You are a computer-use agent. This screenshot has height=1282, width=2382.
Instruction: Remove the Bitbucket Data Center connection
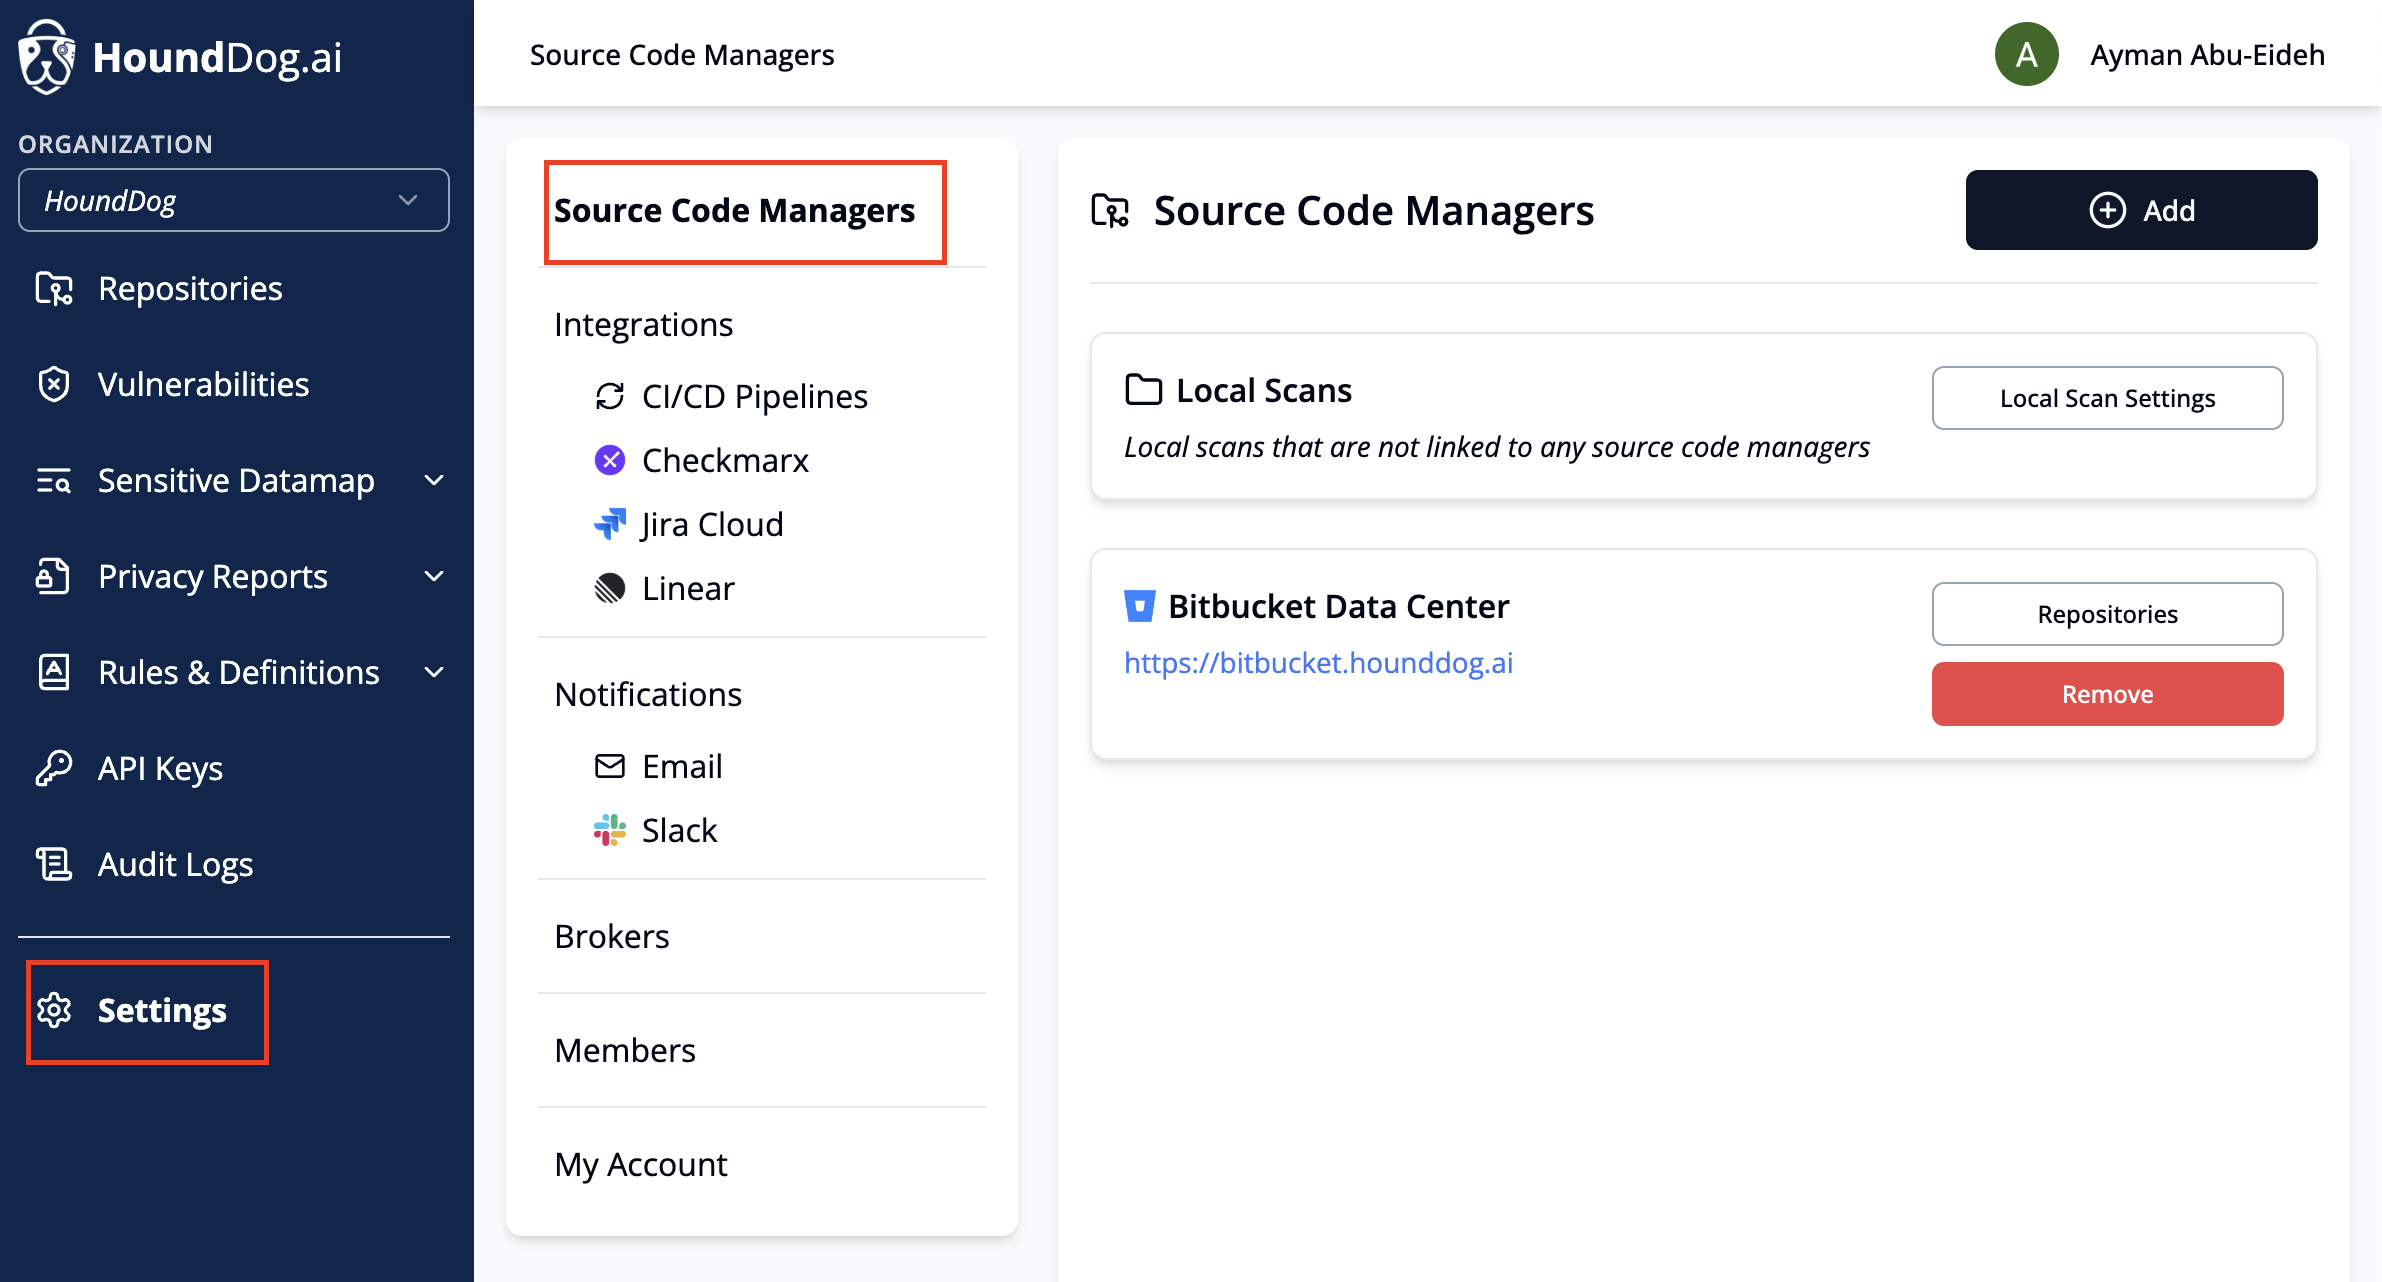[2107, 695]
